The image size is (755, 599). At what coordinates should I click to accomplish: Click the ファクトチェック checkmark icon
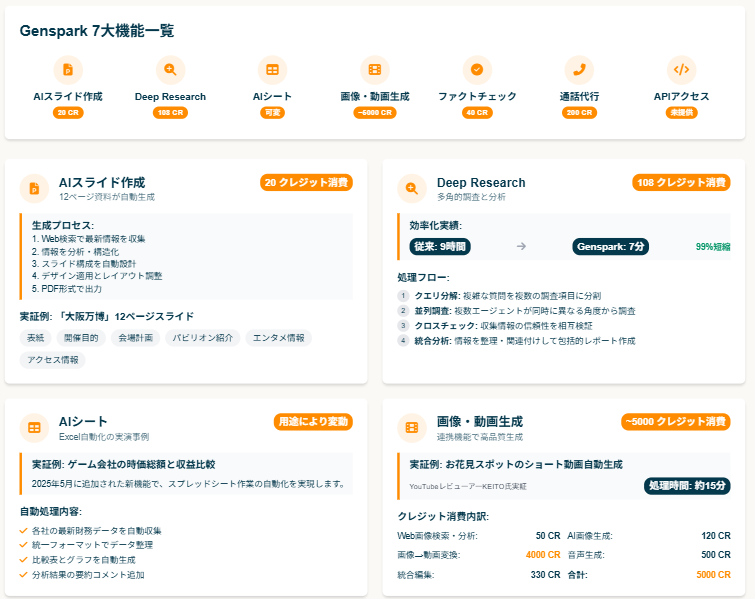tap(477, 70)
